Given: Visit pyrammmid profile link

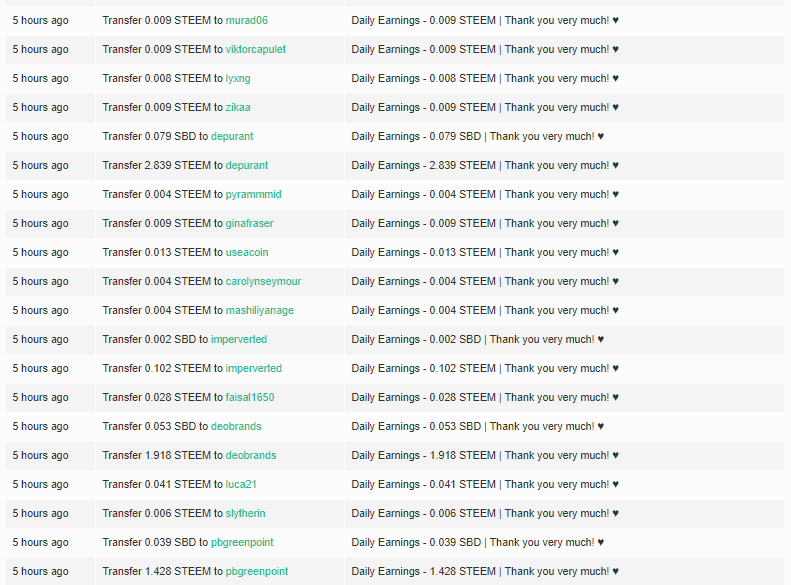Looking at the screenshot, I should click(x=253, y=195).
